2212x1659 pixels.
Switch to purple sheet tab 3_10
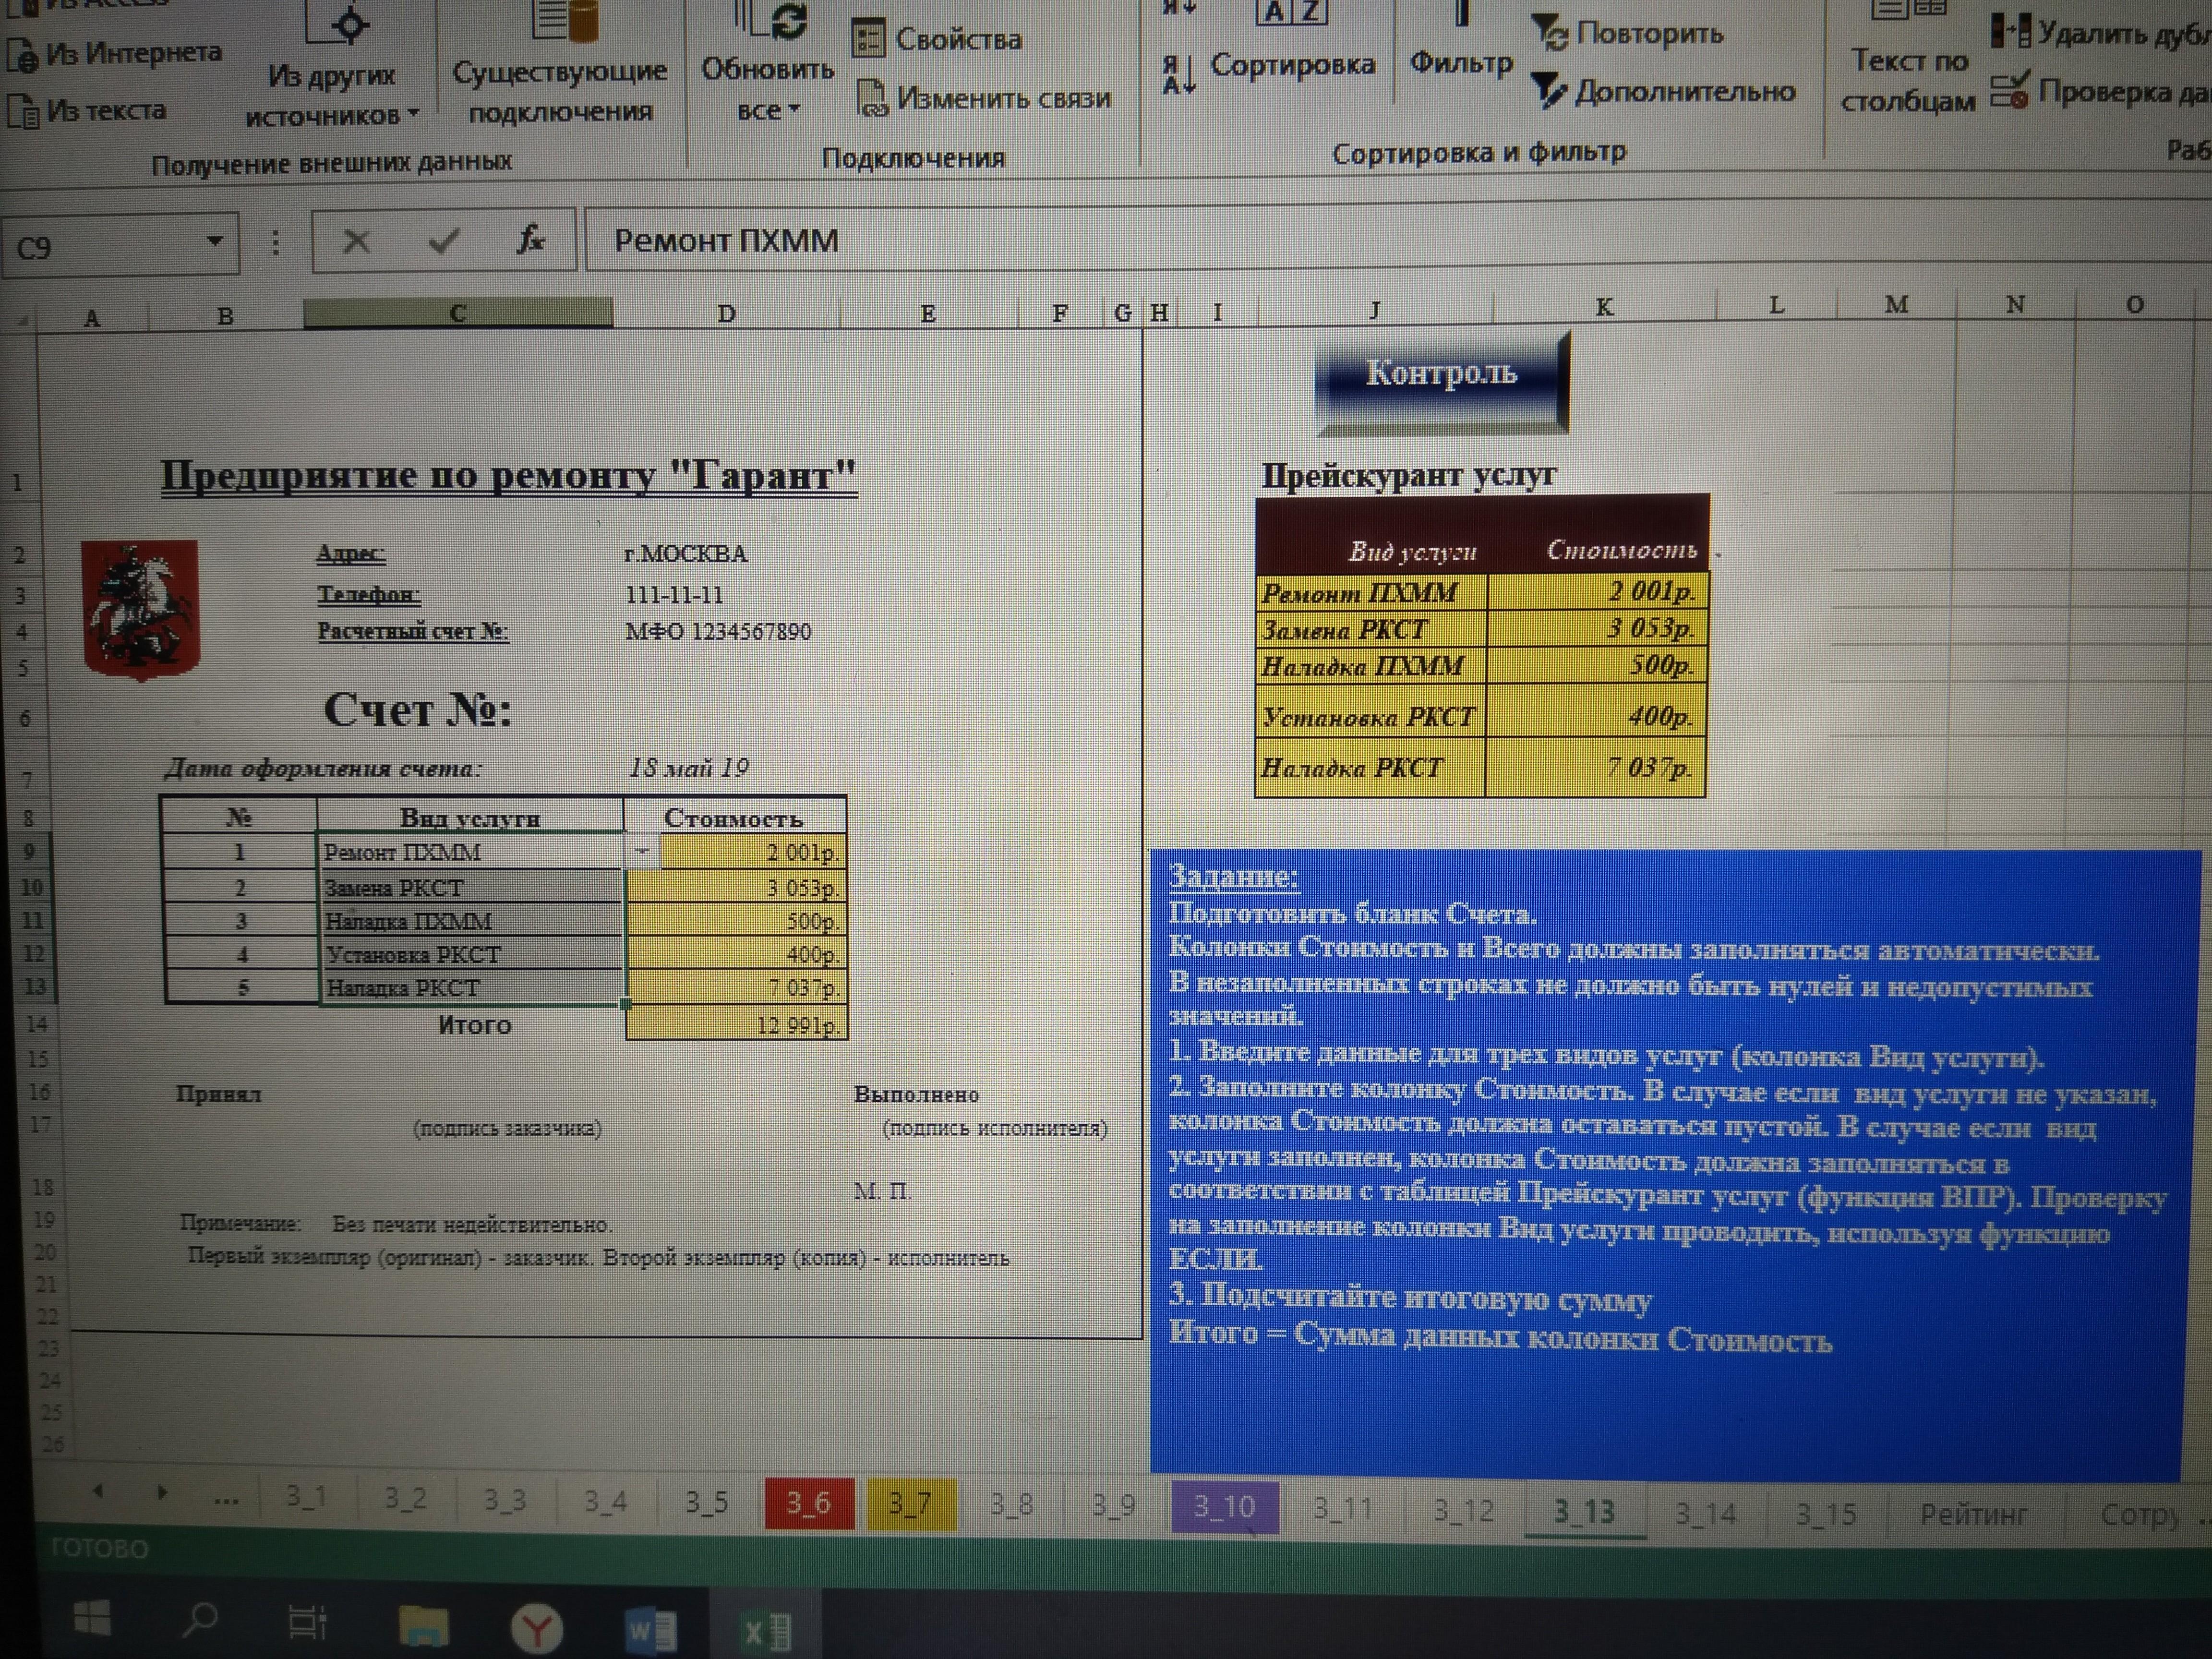[x=1225, y=1507]
